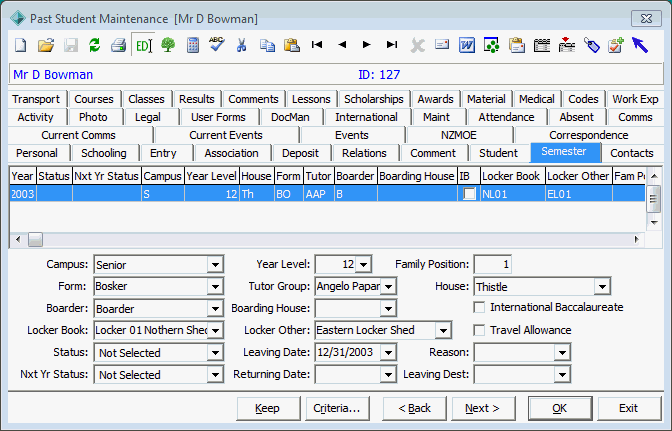The width and height of the screenshot is (672, 431).
Task: Expand the Campus dropdown
Action: coord(216,265)
